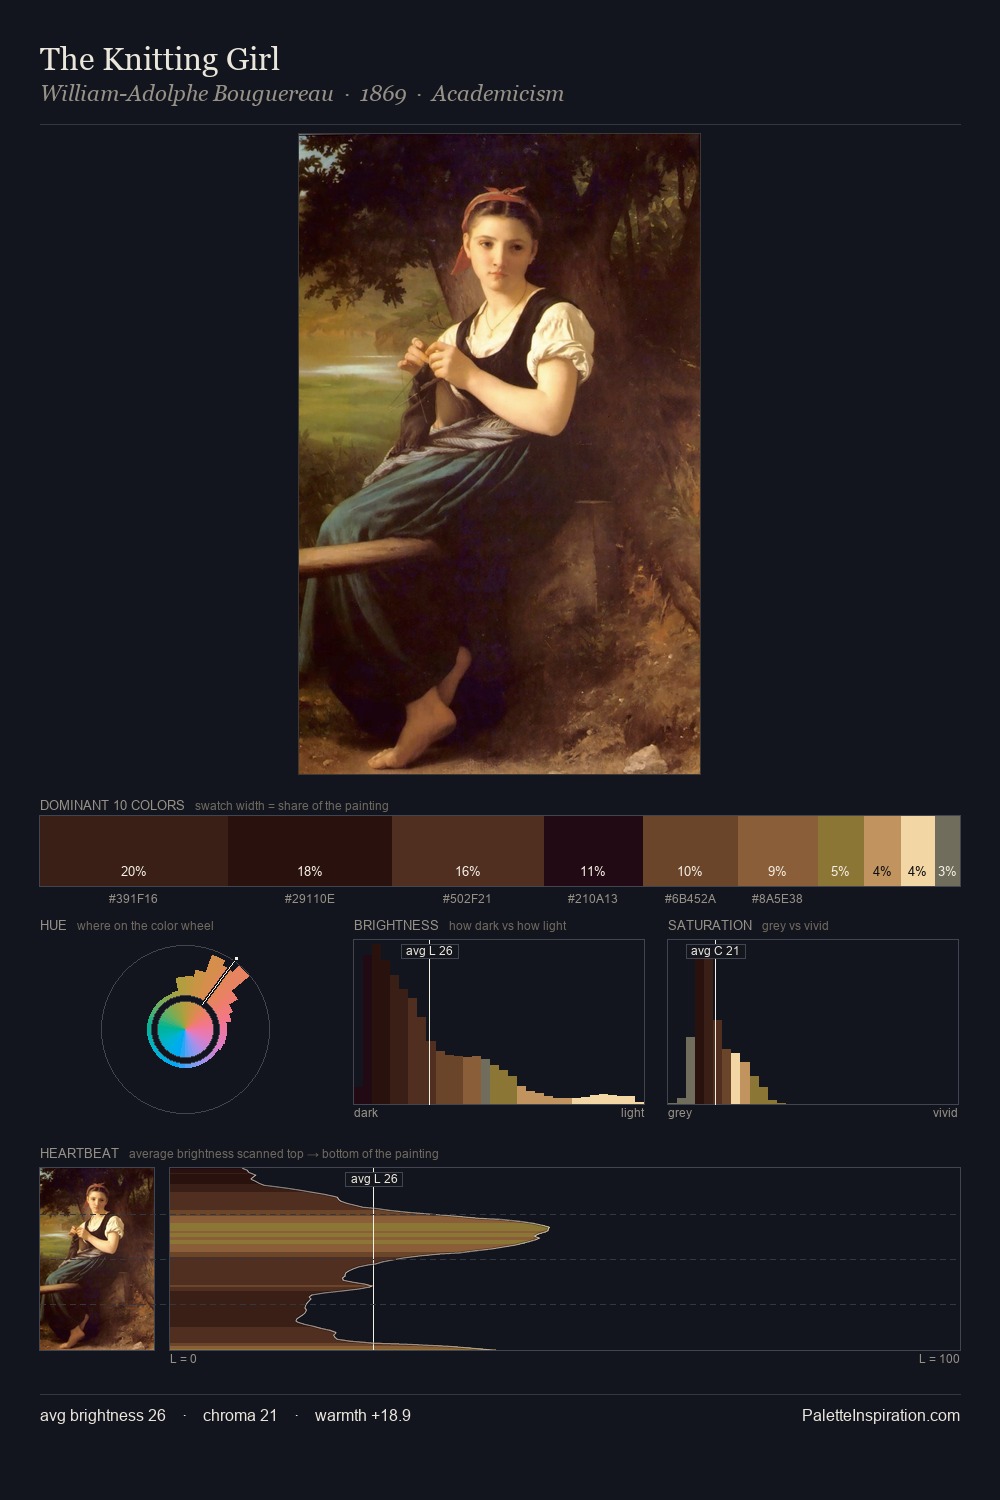This screenshot has width=1000, height=1500.
Task: Click the artist name William-Adolphe Bouguereau
Action: point(187,94)
